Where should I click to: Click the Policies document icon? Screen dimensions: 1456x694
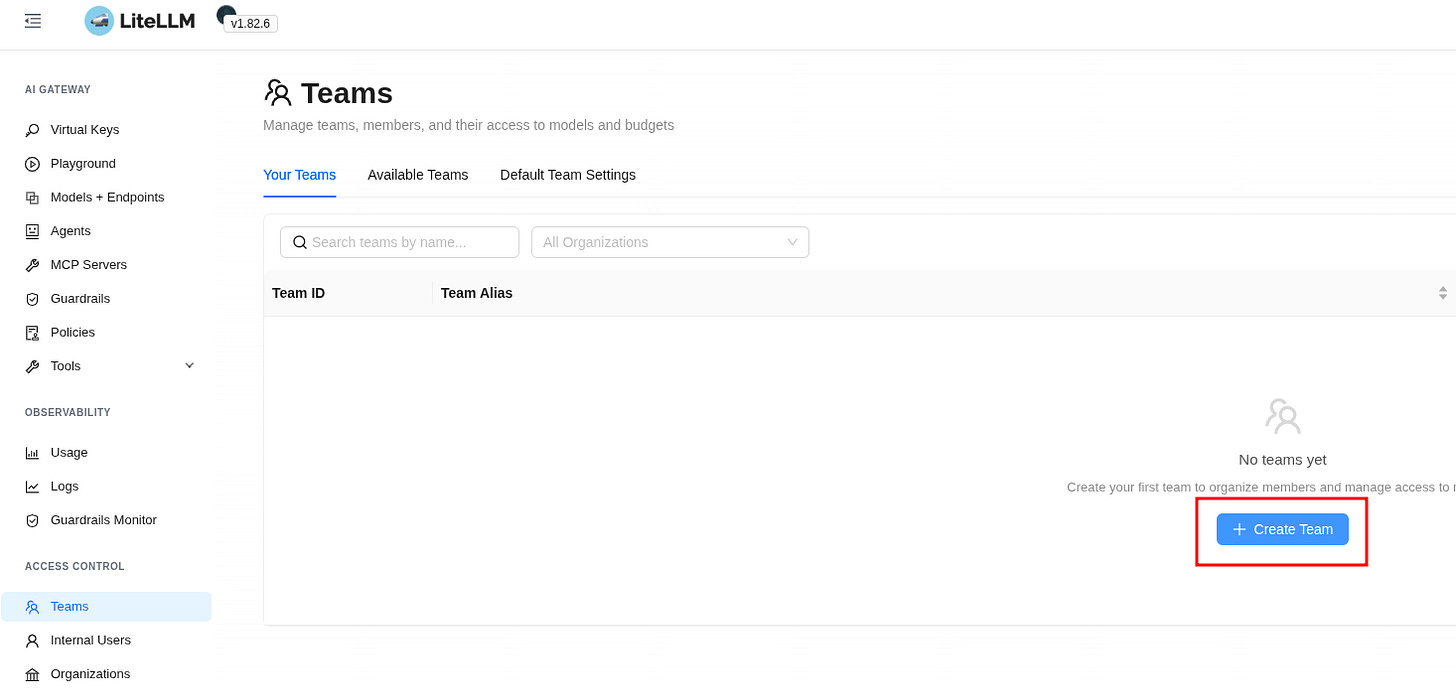32,333
